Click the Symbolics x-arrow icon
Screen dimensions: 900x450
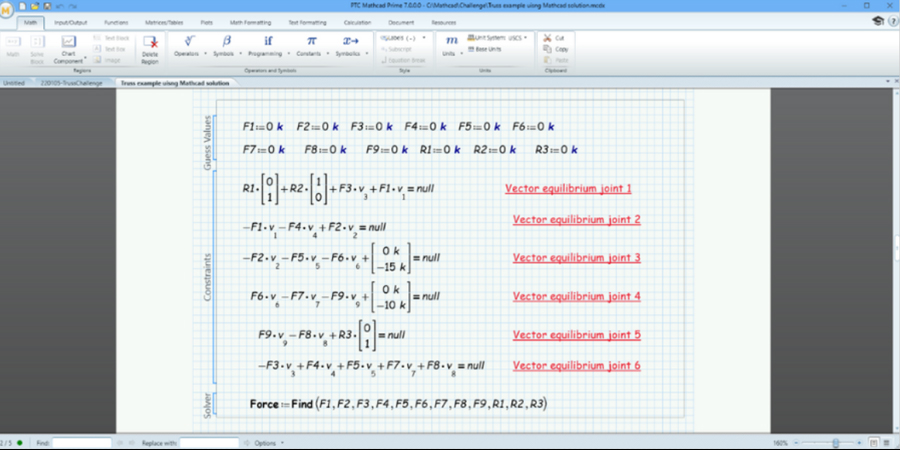tap(350, 41)
